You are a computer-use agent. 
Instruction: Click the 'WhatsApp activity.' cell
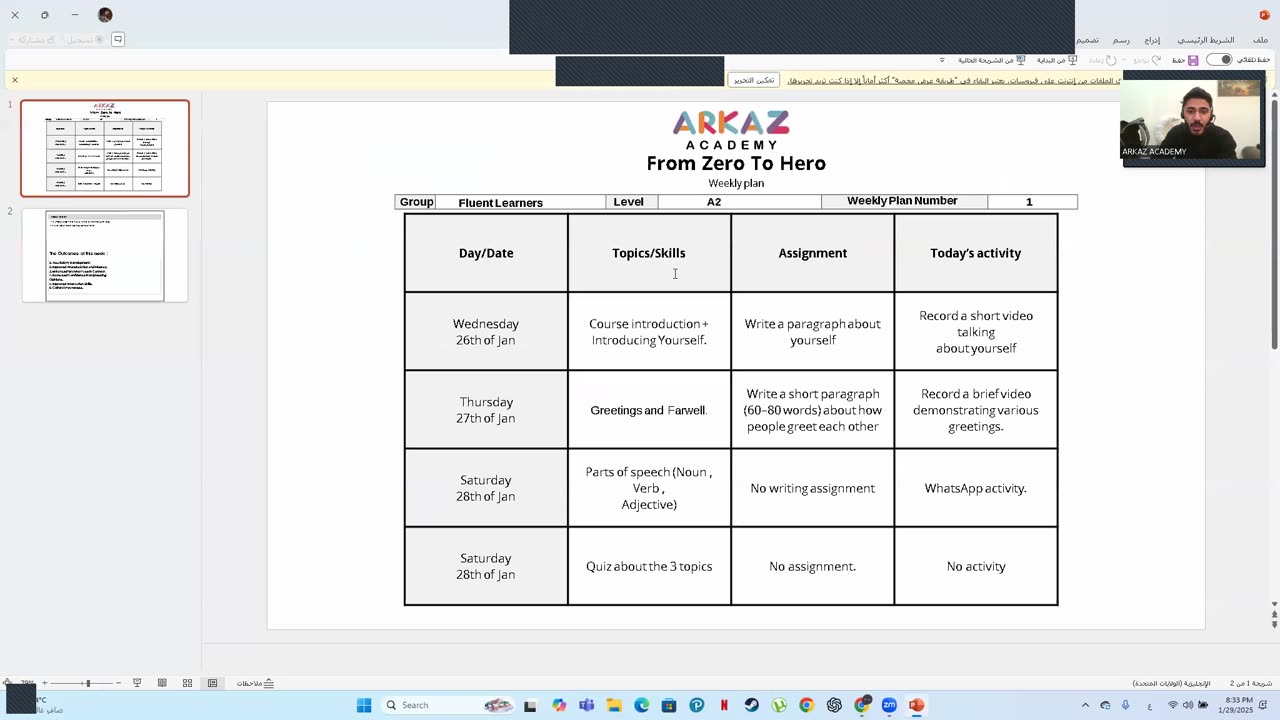coord(976,488)
